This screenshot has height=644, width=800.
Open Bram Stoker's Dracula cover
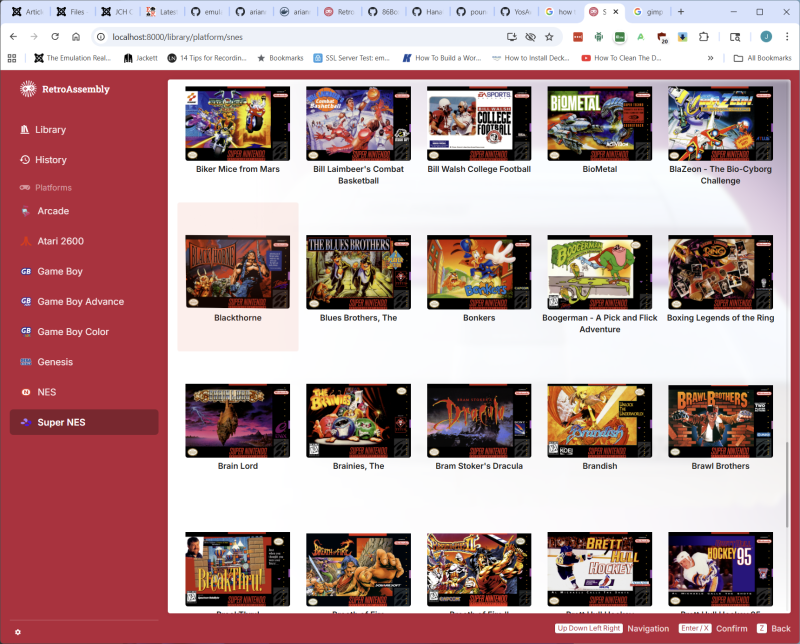[478, 419]
